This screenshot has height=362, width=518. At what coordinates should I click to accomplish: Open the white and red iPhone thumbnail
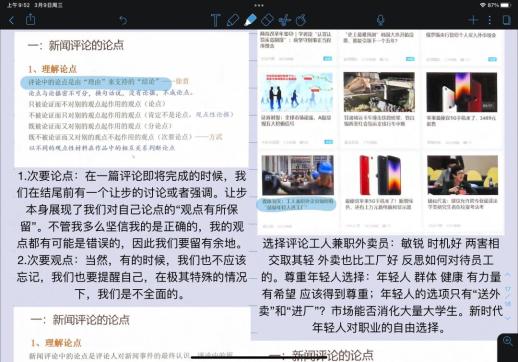462,92
